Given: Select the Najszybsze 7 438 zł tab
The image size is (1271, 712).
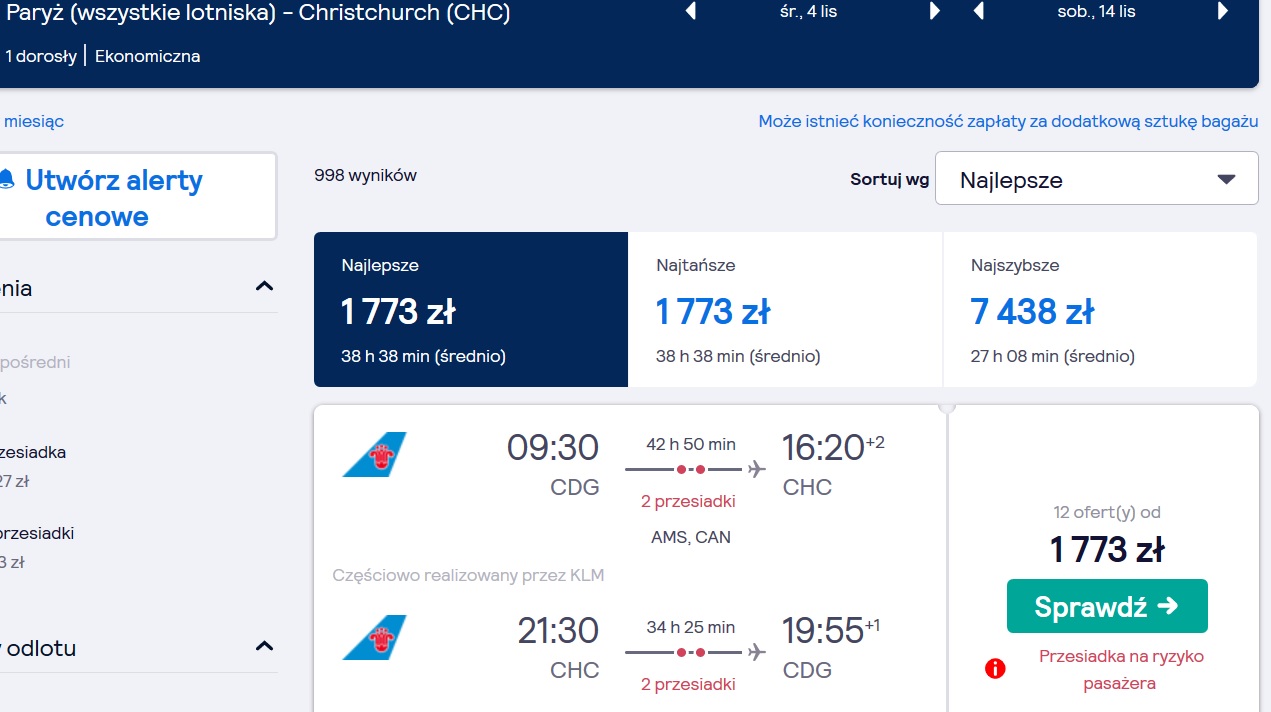Looking at the screenshot, I should [x=1100, y=310].
